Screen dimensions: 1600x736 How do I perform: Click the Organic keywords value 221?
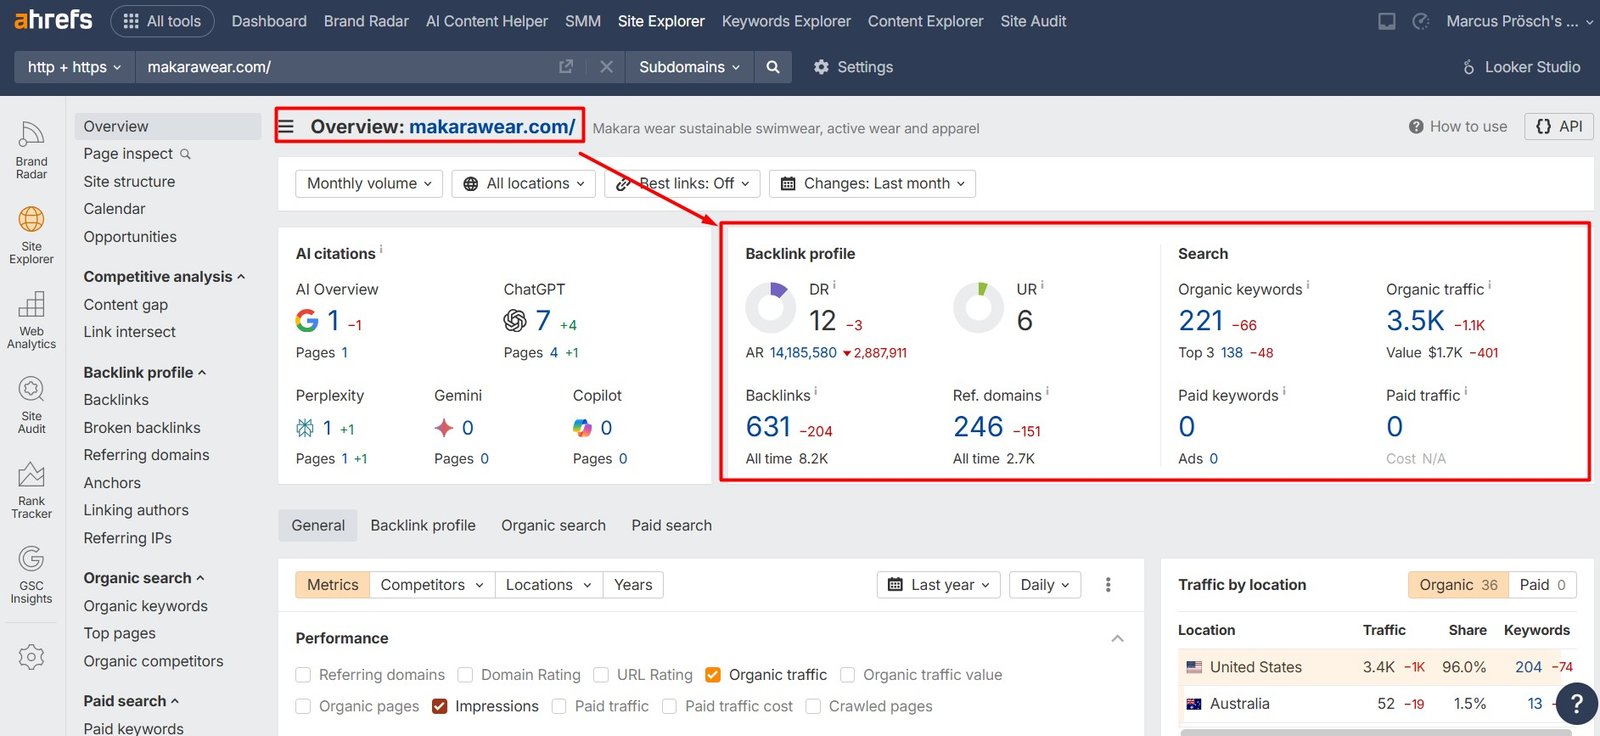click(1201, 321)
